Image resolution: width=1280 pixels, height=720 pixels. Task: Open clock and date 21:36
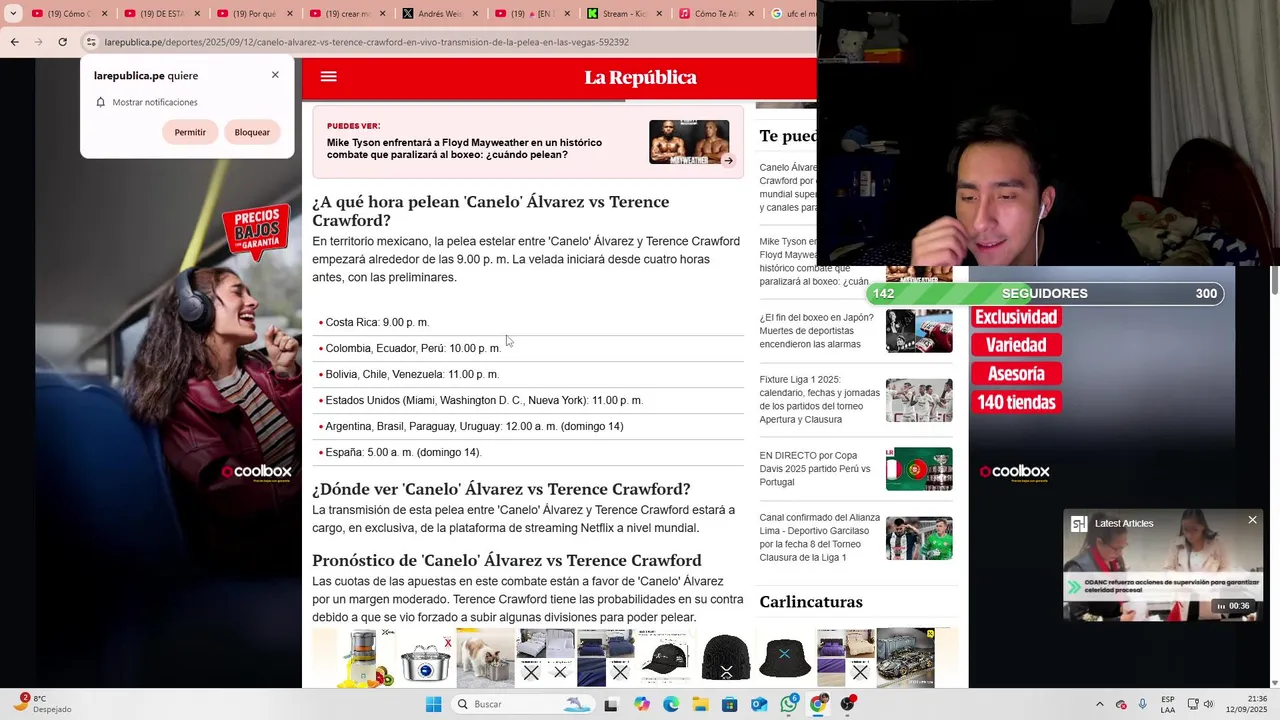click(1246, 704)
